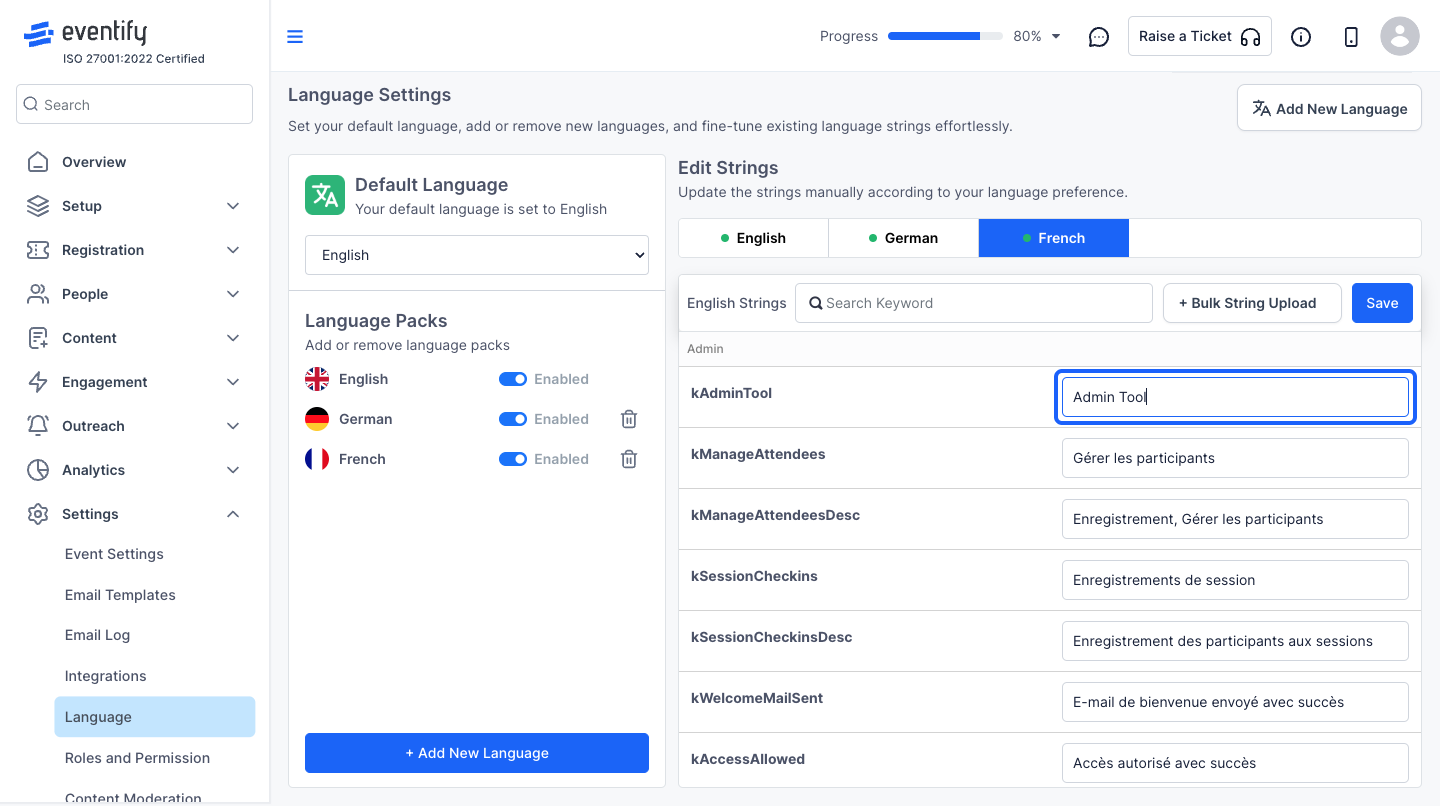Expand the Progress percentage dropdown arrow
This screenshot has height=806, width=1440.
coord(1056,37)
